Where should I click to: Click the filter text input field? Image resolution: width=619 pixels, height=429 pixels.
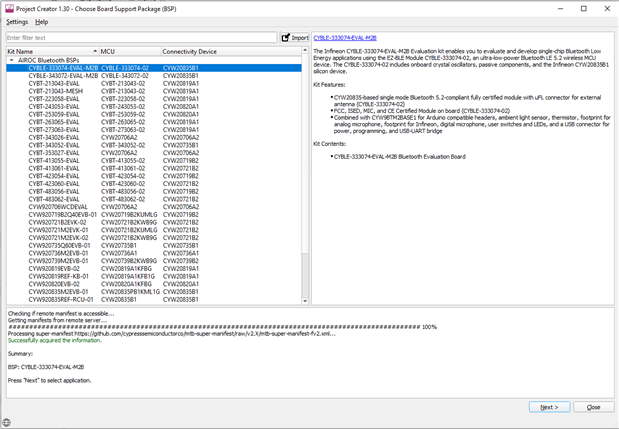point(142,37)
